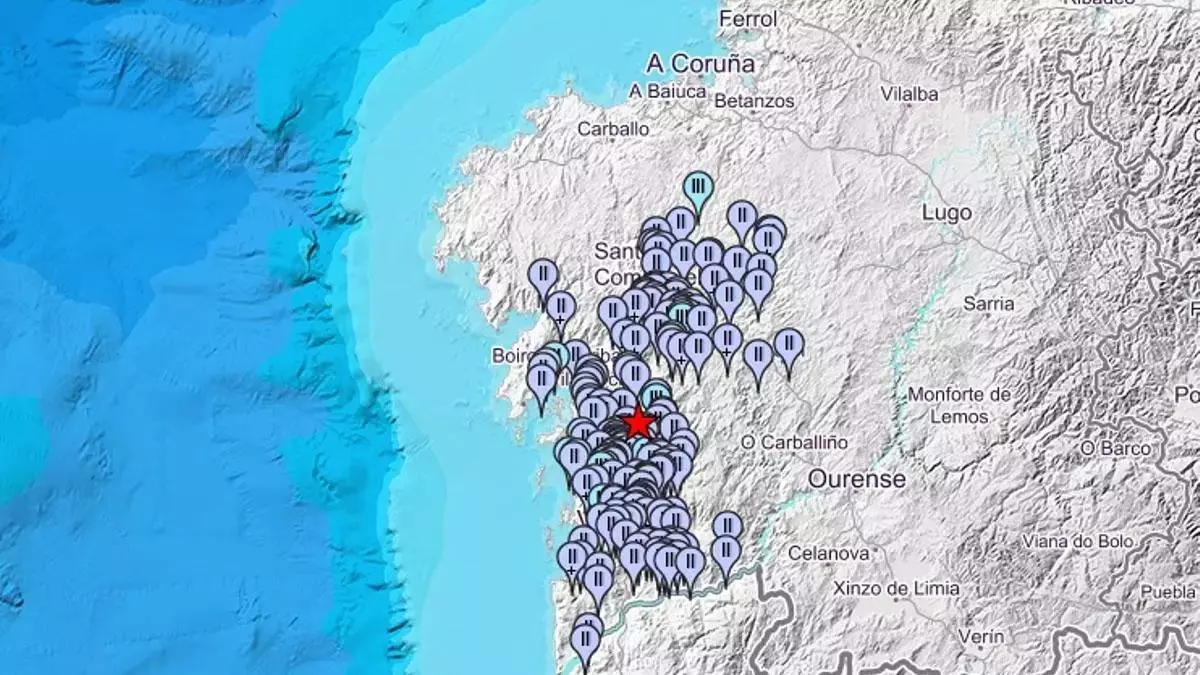
Task: Click the Betanzos town label
Action: [x=755, y=101]
